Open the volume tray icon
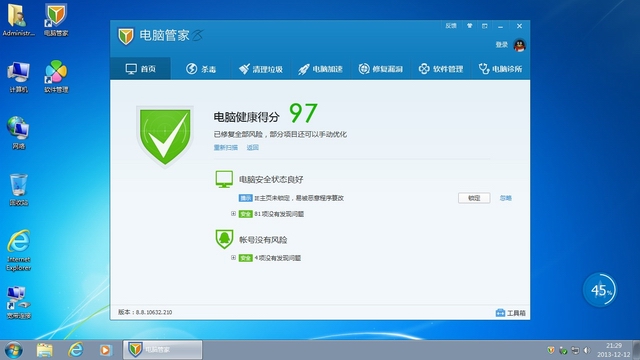Viewport: 640px width, 360px height. tap(587, 350)
